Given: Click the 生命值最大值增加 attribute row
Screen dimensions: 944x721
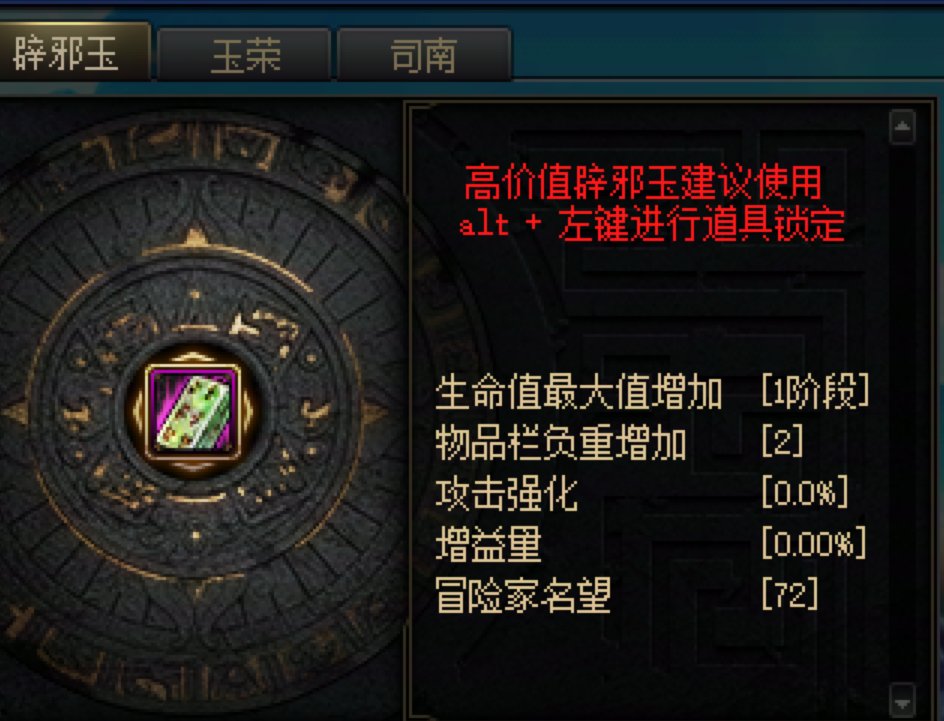Looking at the screenshot, I should [653, 392].
